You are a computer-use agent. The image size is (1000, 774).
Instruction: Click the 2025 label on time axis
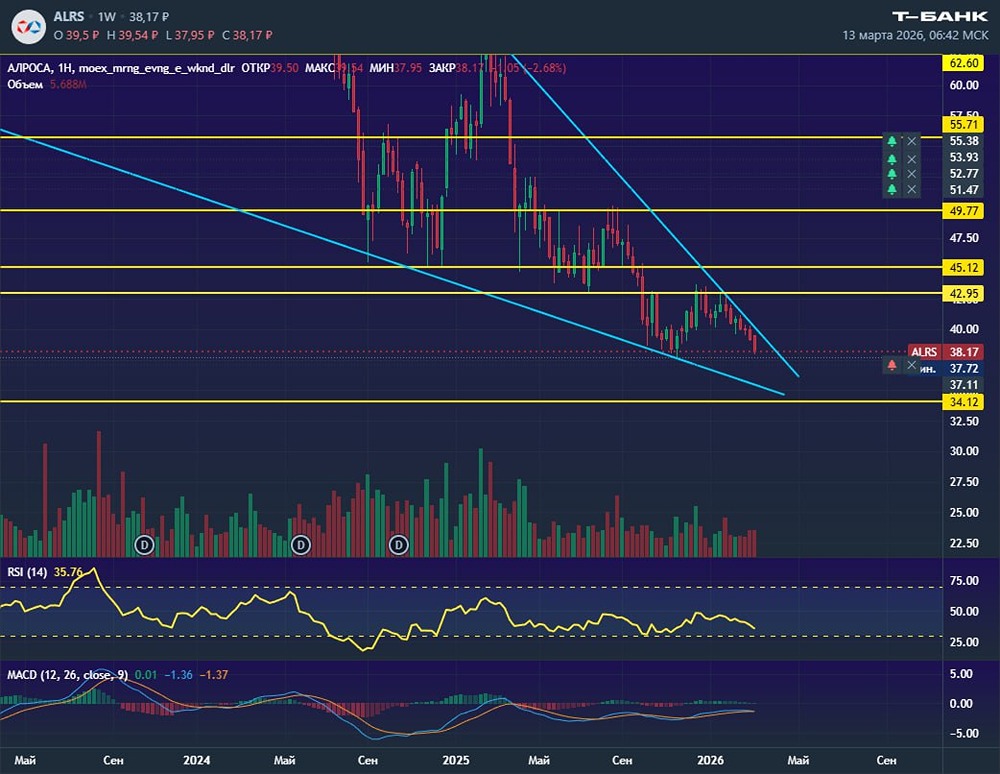[x=456, y=760]
